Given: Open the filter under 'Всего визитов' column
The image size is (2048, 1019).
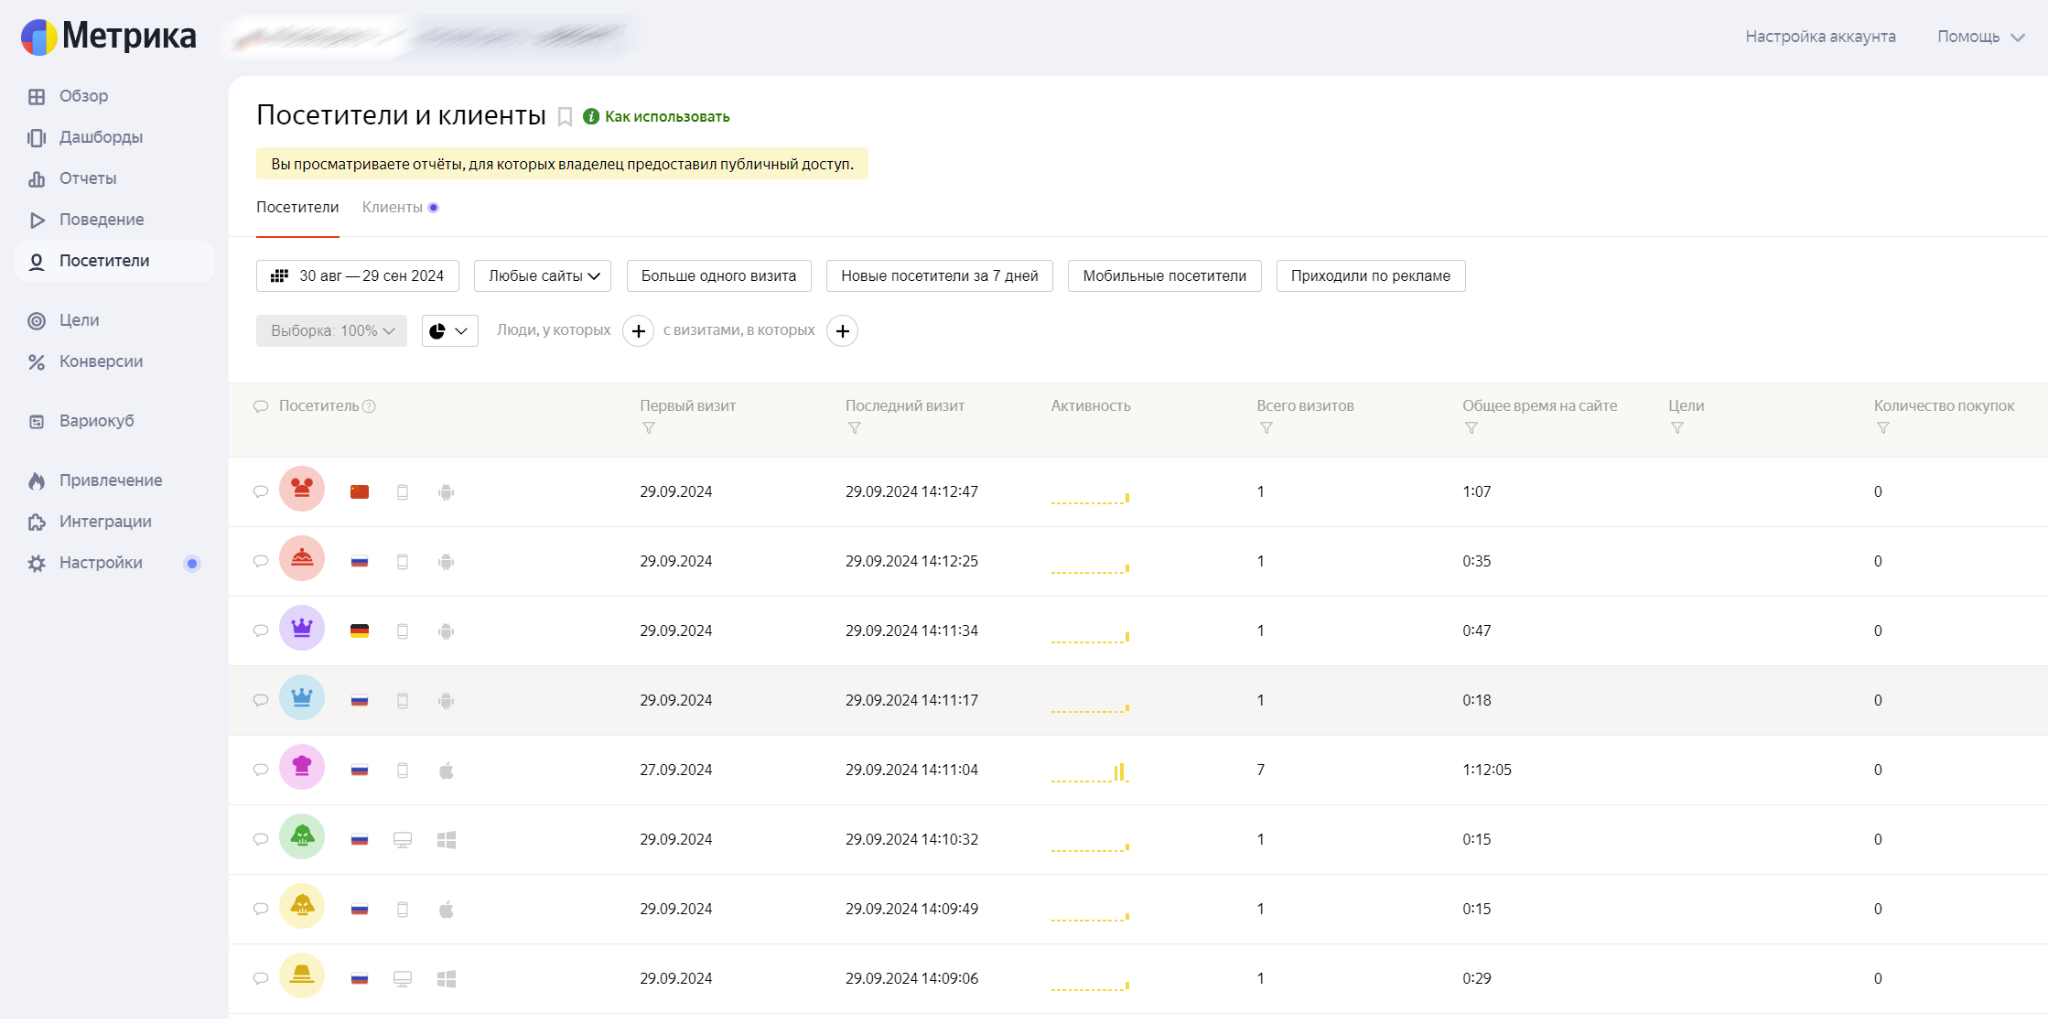Looking at the screenshot, I should click(x=1266, y=428).
